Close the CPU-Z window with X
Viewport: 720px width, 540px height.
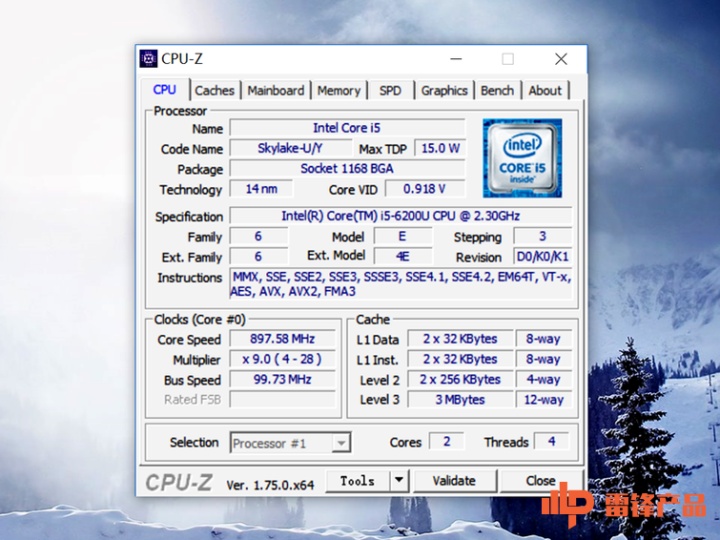(x=561, y=59)
